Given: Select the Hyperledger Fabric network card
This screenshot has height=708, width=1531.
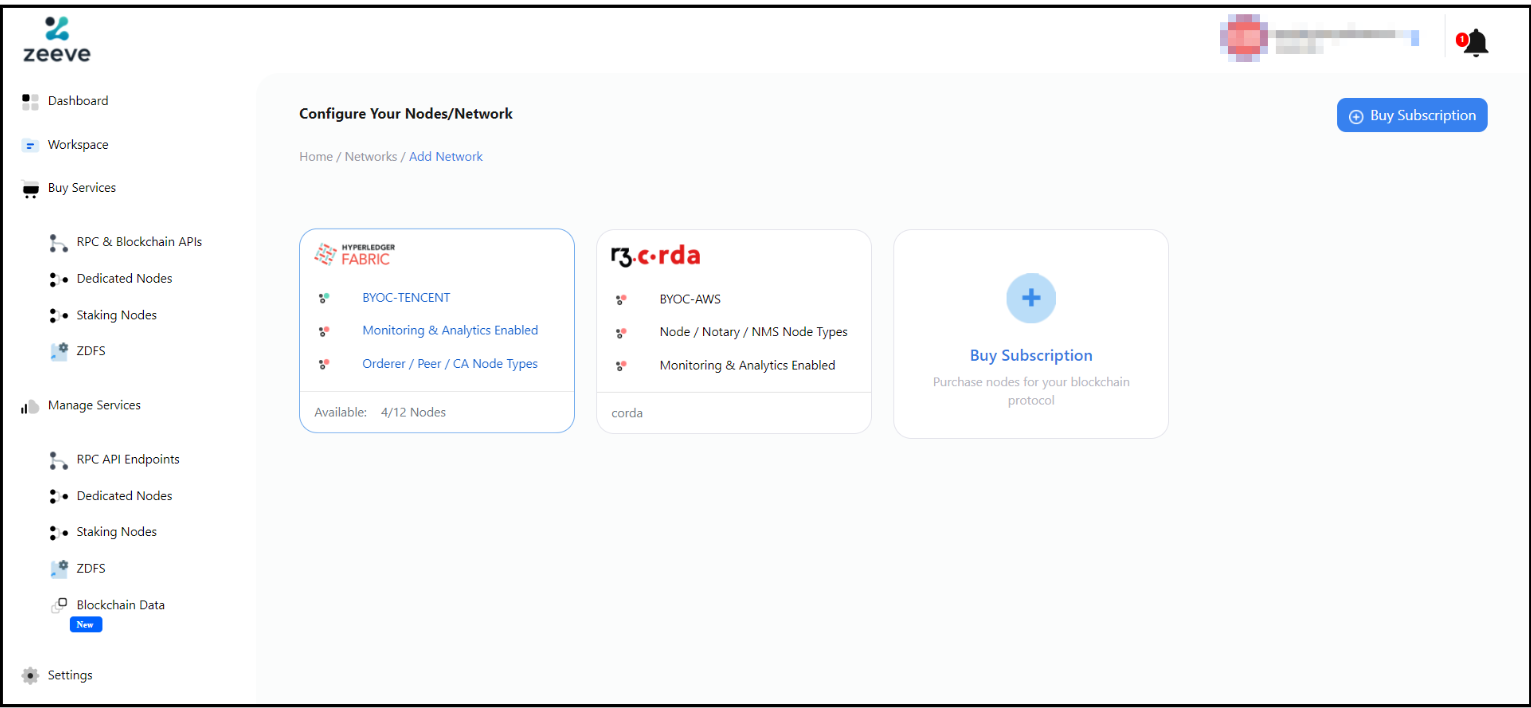Looking at the screenshot, I should coord(436,330).
